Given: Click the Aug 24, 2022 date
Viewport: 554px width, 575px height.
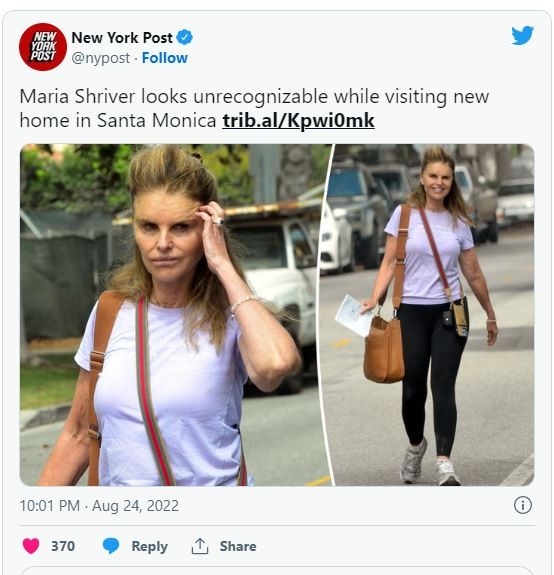Looking at the screenshot, I should [135, 506].
